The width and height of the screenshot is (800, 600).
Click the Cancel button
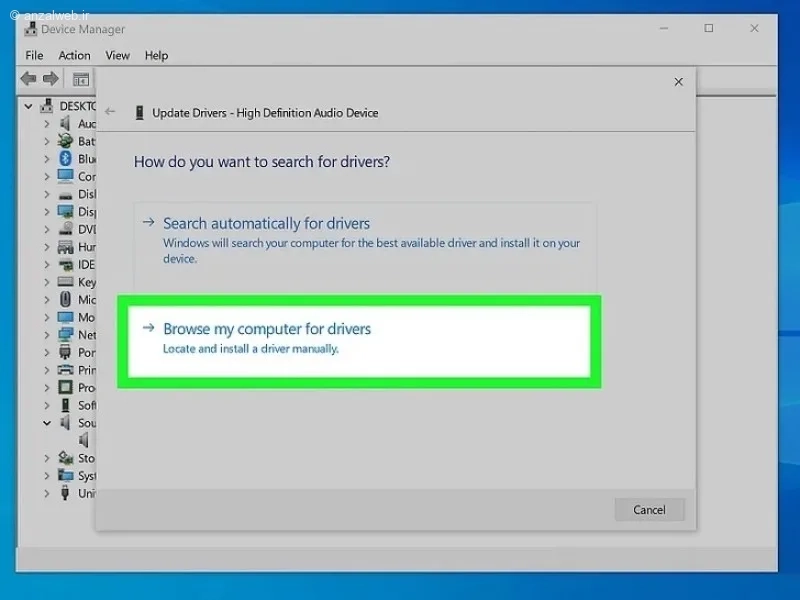click(x=649, y=510)
